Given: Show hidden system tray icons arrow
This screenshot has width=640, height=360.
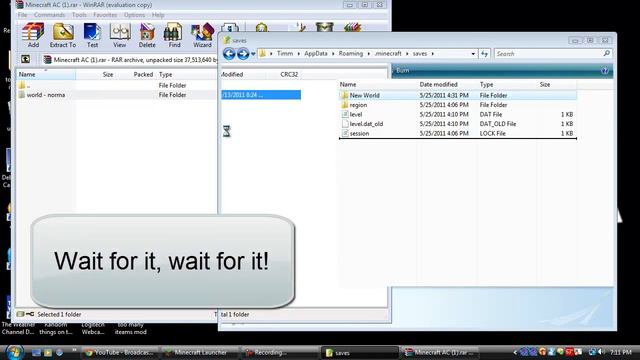Looking at the screenshot, I should coord(515,352).
